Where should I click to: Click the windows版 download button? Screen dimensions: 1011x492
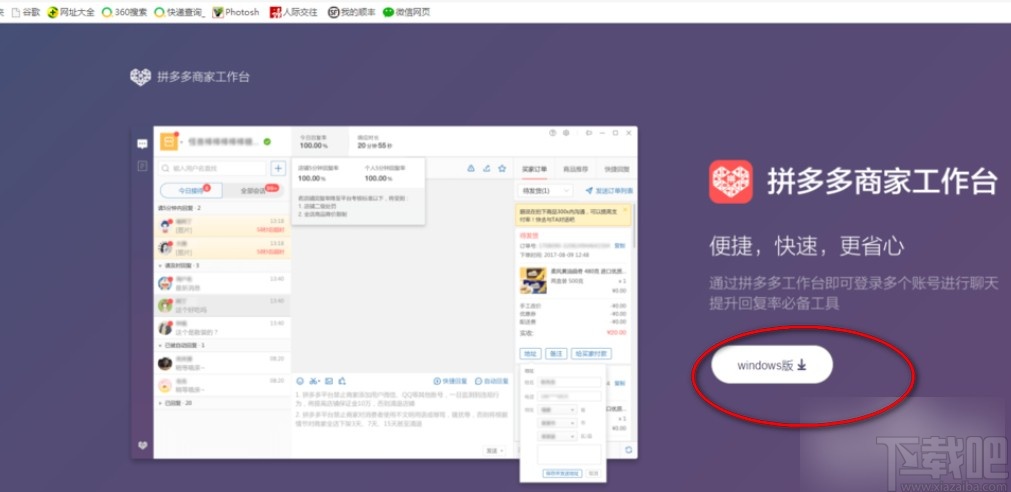click(x=772, y=365)
